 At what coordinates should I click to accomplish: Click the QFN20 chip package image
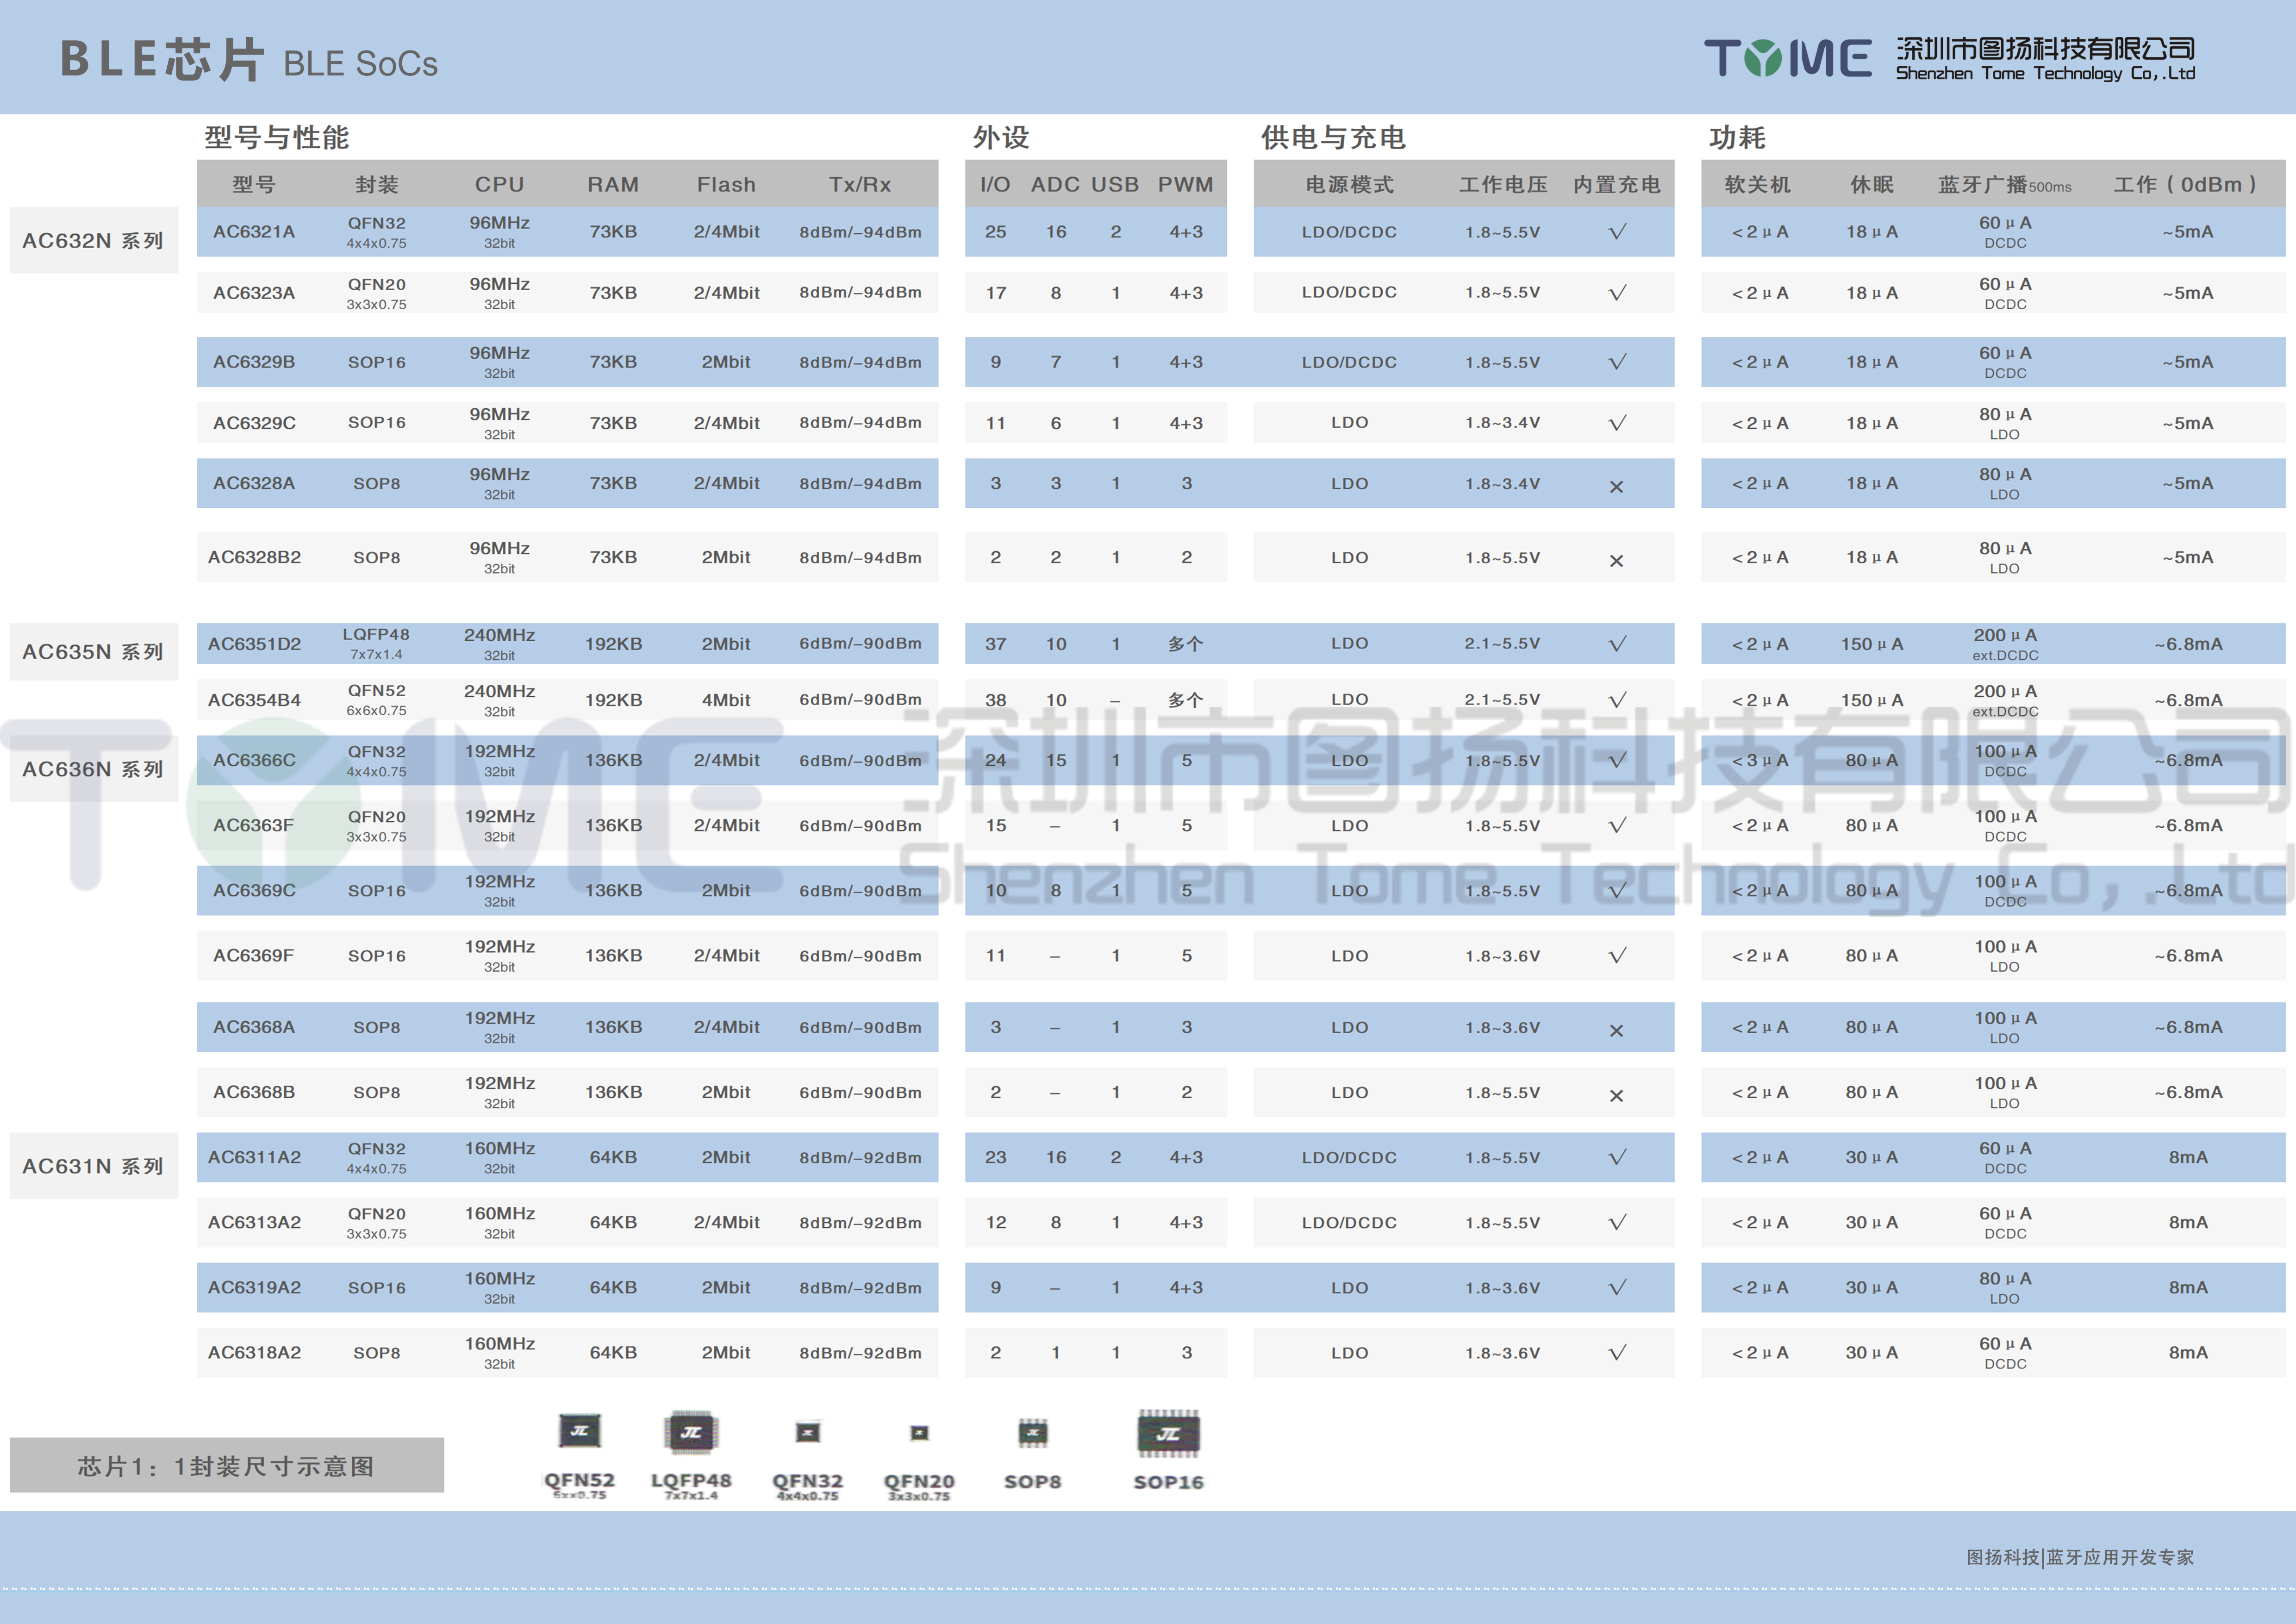click(x=919, y=1433)
